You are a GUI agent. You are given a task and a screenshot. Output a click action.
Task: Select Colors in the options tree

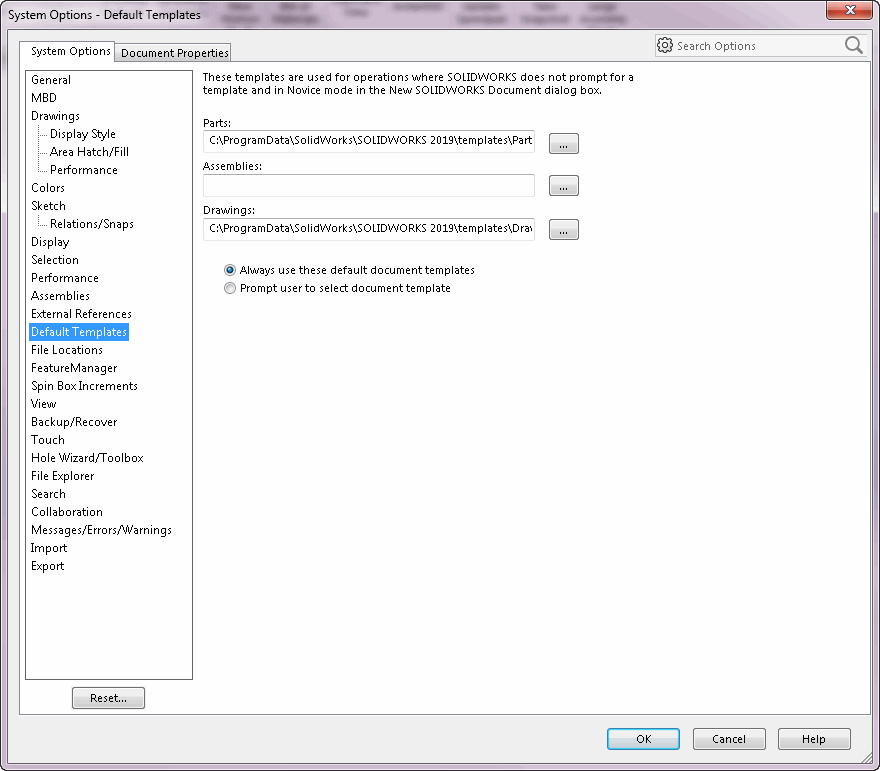(x=48, y=187)
